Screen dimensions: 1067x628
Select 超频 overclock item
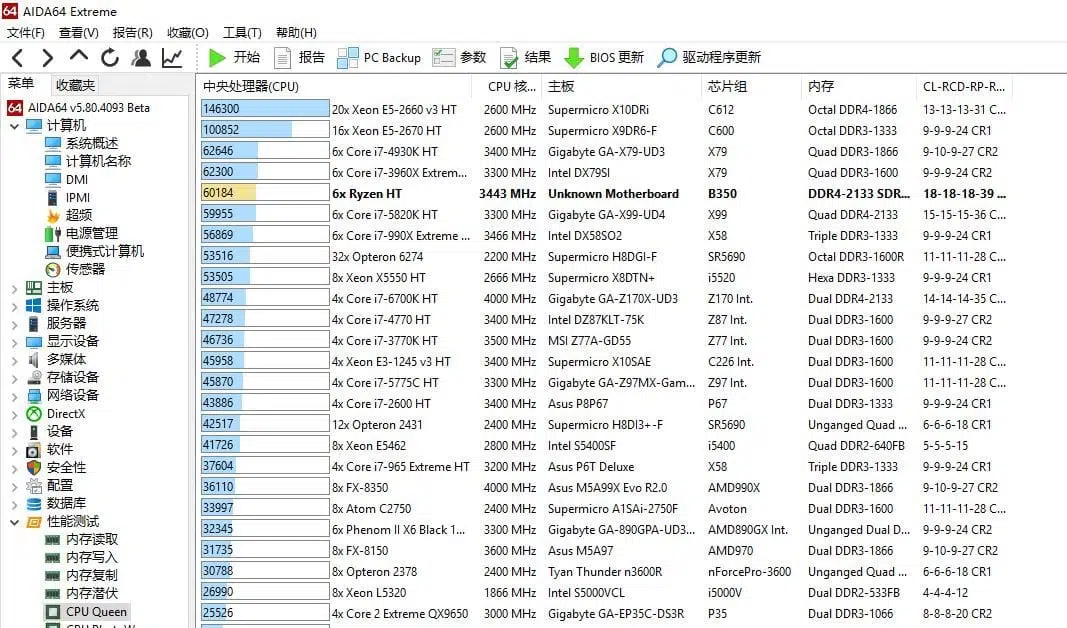point(69,215)
